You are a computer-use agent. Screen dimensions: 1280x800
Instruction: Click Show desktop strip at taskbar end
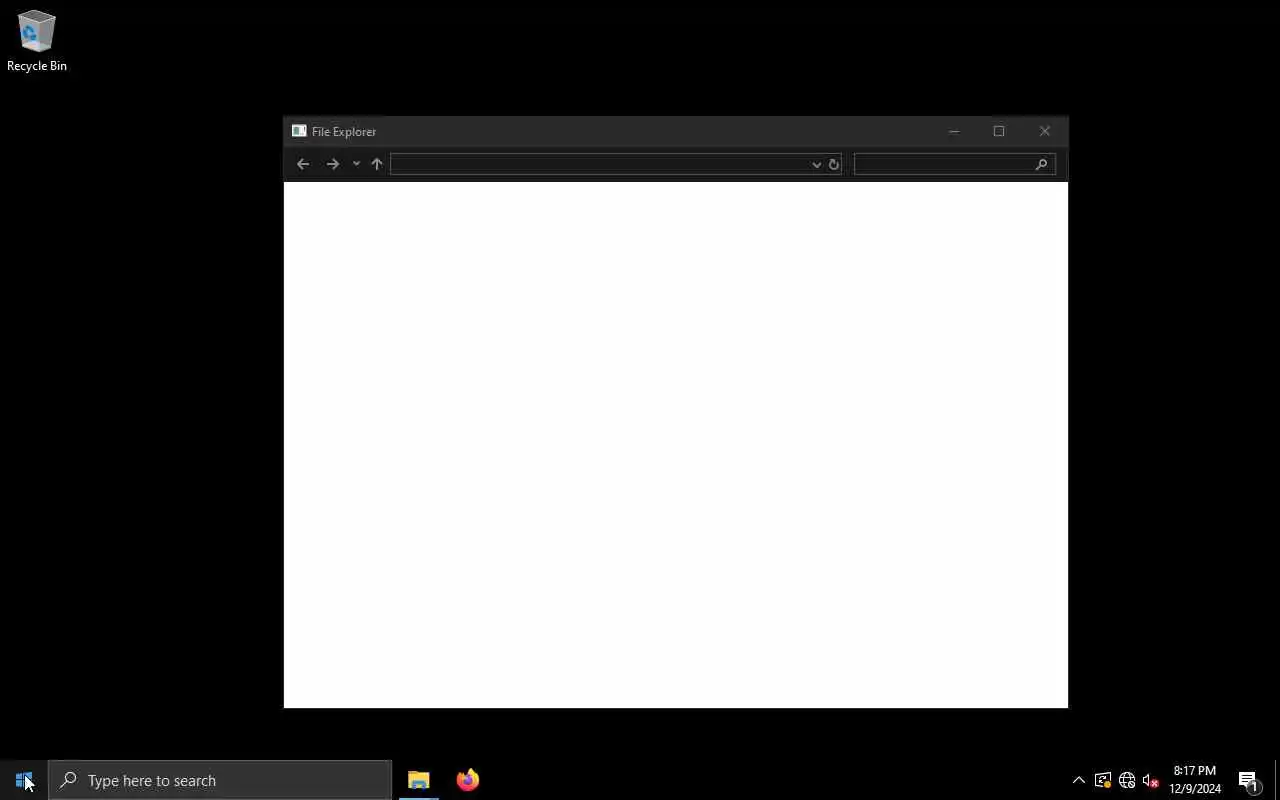click(1277, 780)
